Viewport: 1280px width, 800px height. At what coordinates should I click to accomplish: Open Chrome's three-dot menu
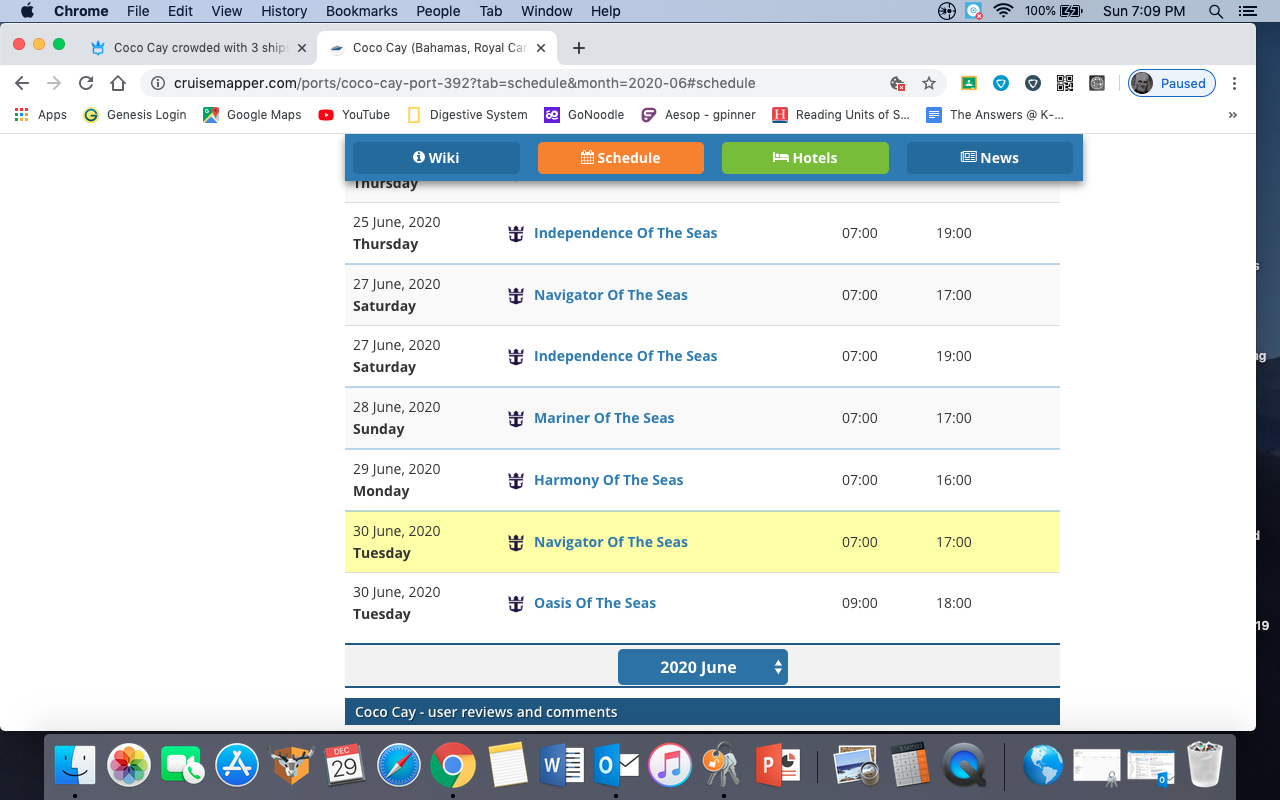[x=1235, y=83]
